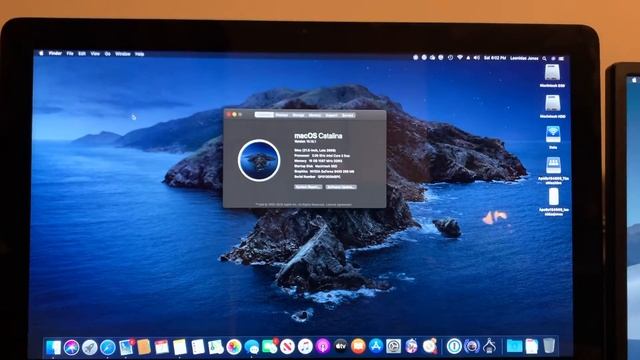Open the File menu
The image size is (640, 360).
pyautogui.click(x=70, y=53)
